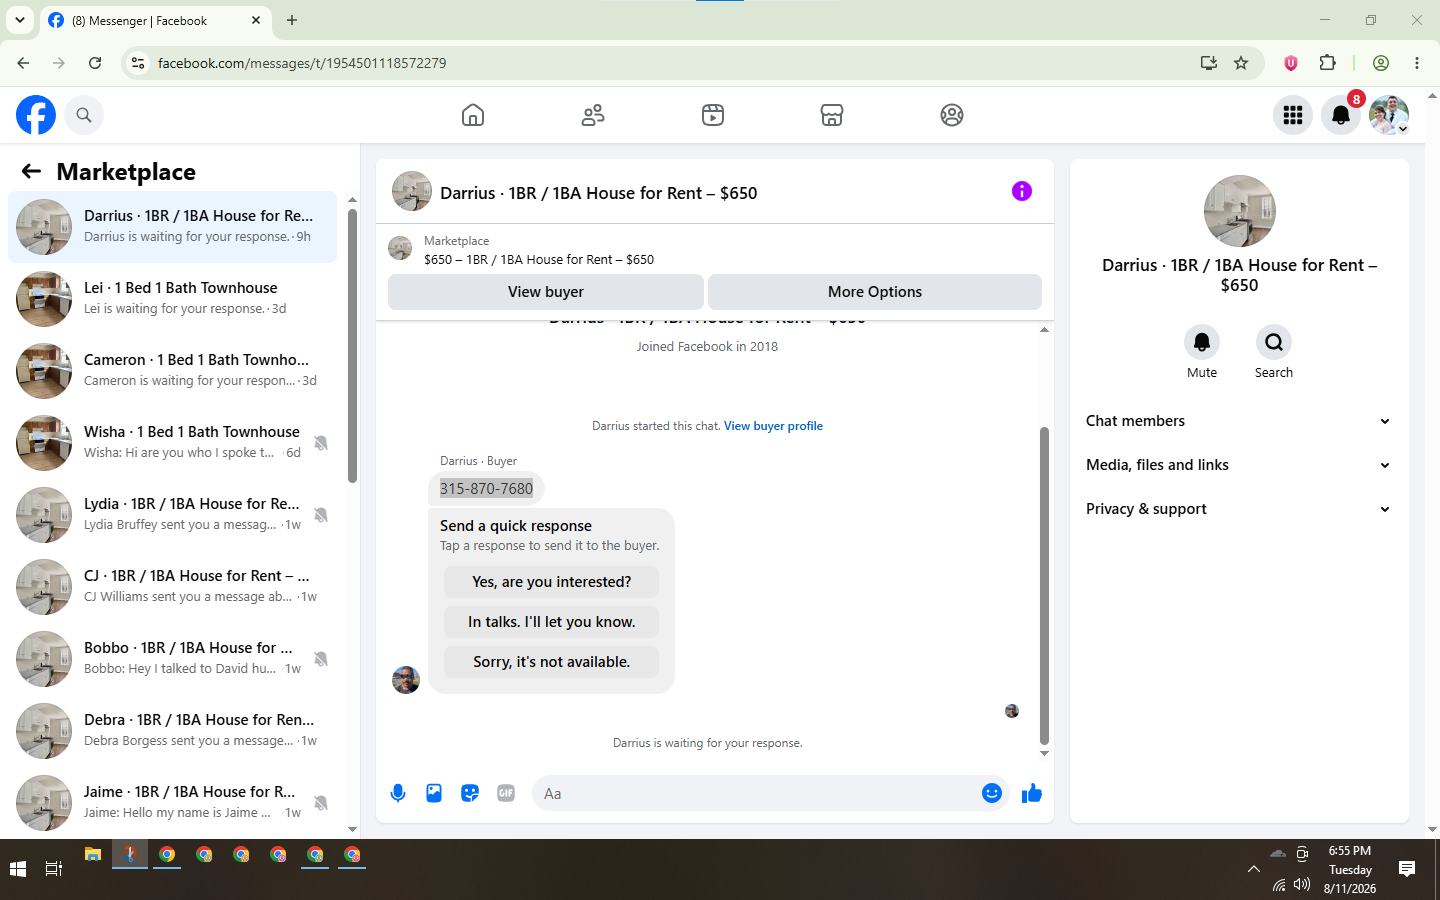
Task: Open browser extensions puzzle icon
Action: 1328,63
